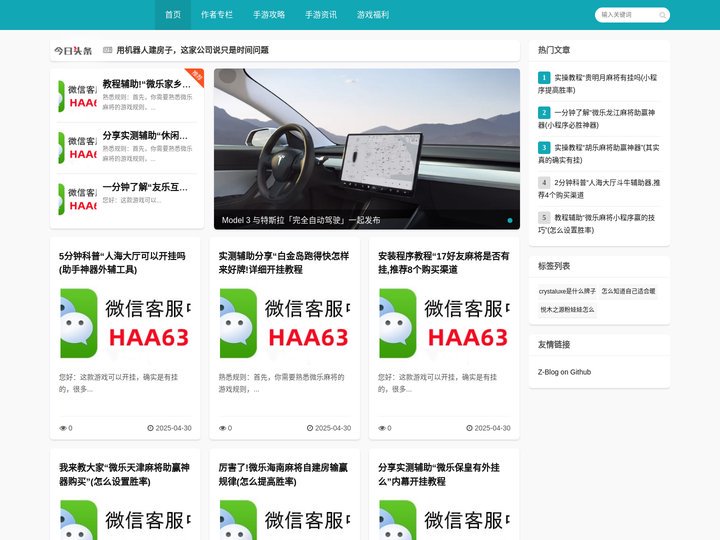Click the clock icon on 白金岛跑得快 card

coord(310,428)
